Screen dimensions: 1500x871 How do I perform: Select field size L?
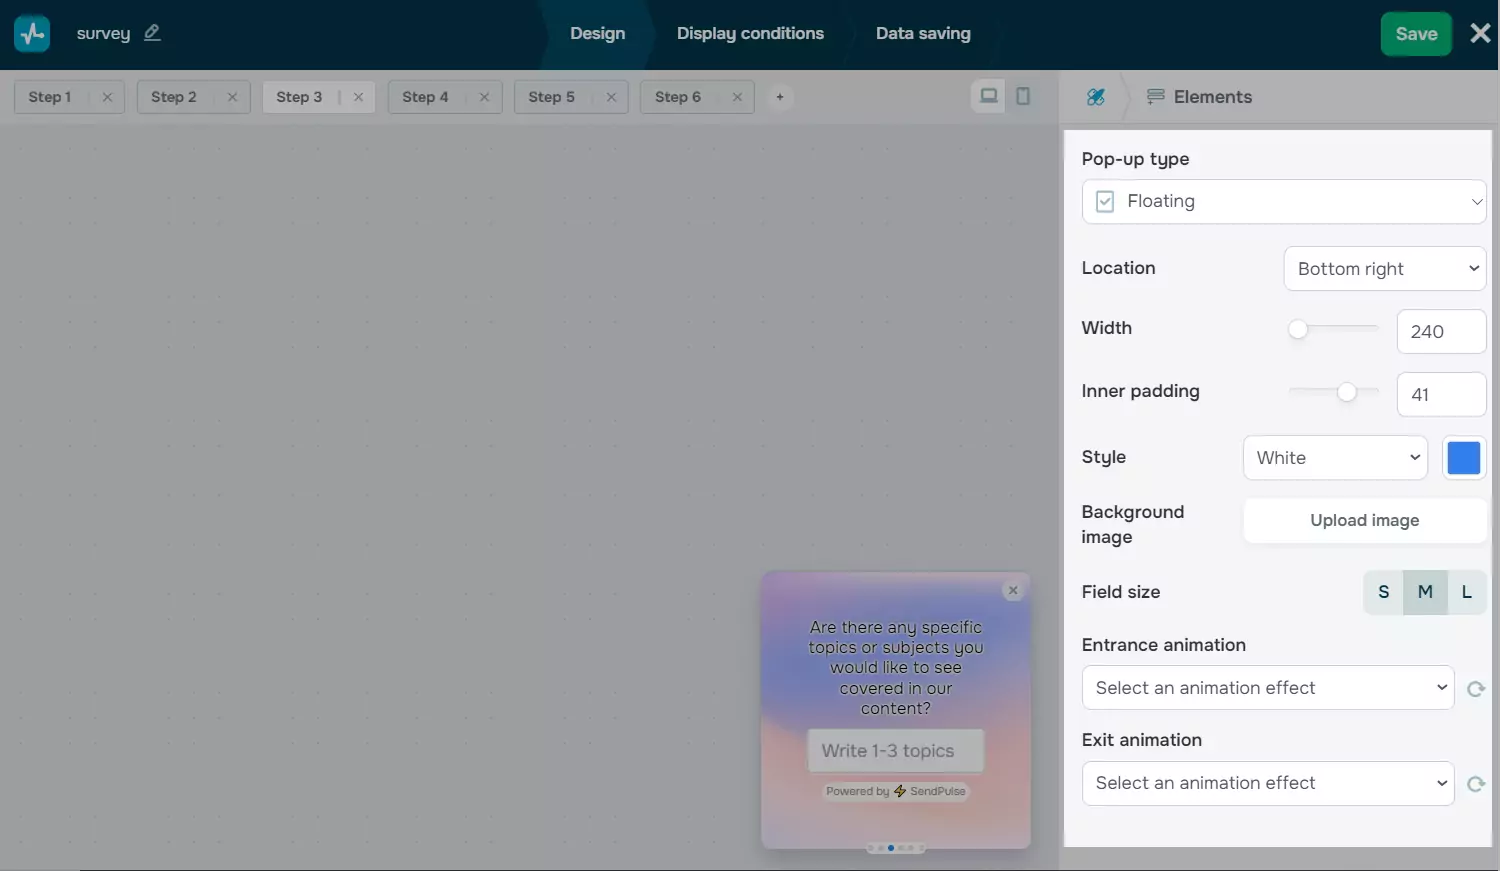tap(1466, 592)
